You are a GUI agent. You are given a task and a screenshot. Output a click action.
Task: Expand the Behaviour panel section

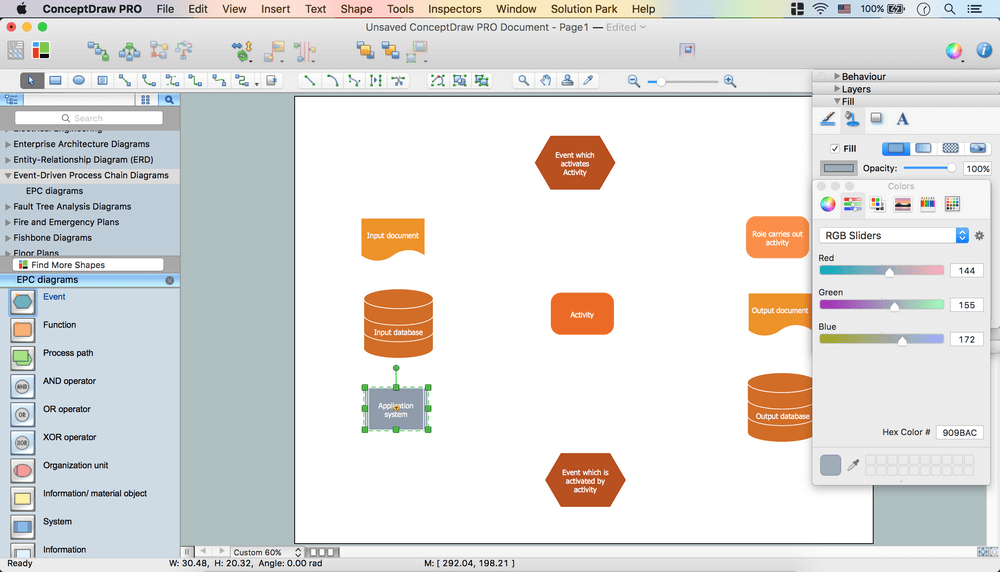pos(836,76)
